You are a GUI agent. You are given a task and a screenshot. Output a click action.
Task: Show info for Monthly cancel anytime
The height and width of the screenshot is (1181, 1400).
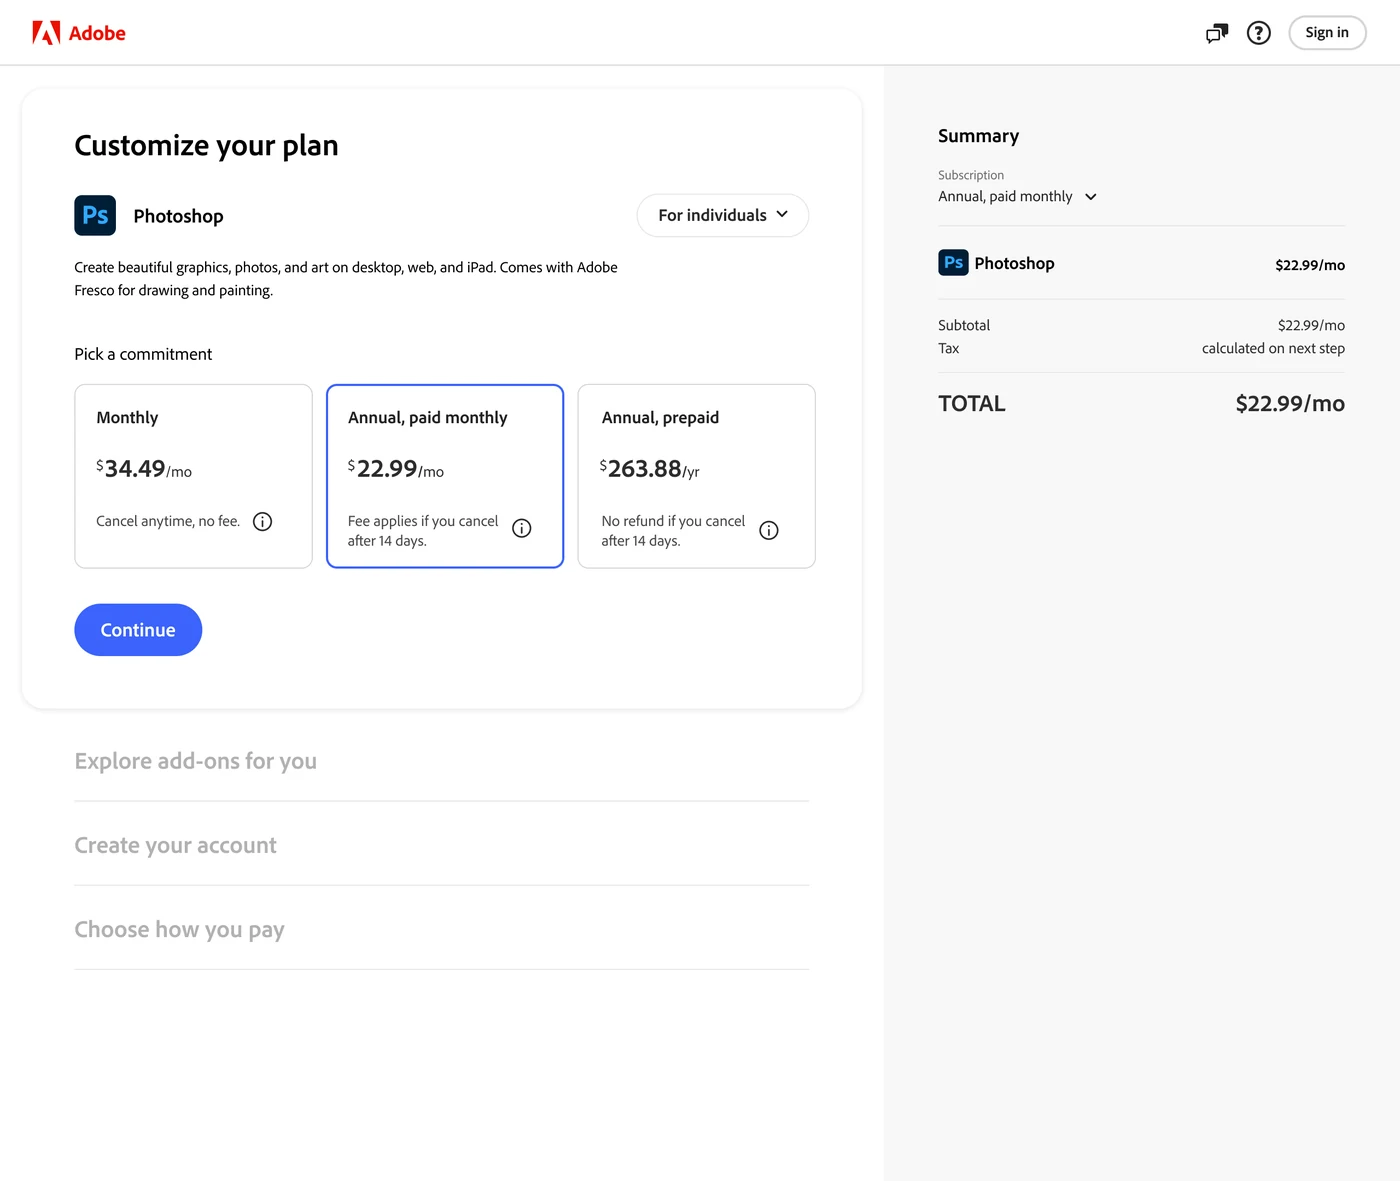tap(262, 521)
